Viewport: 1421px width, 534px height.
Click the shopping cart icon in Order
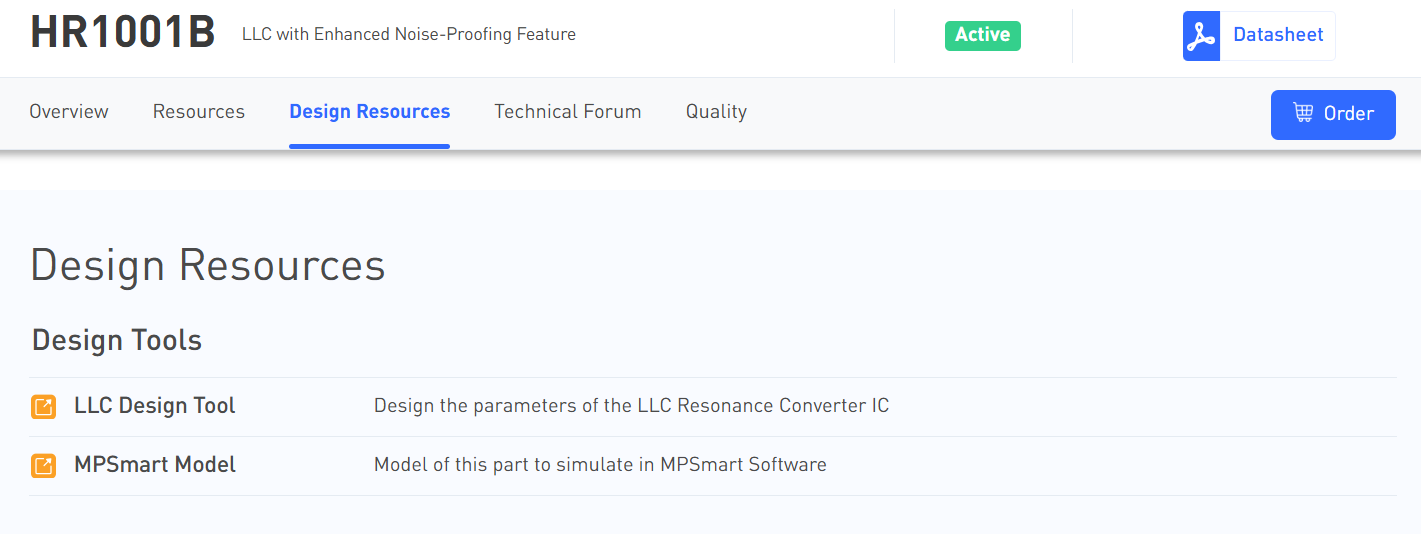click(1303, 113)
